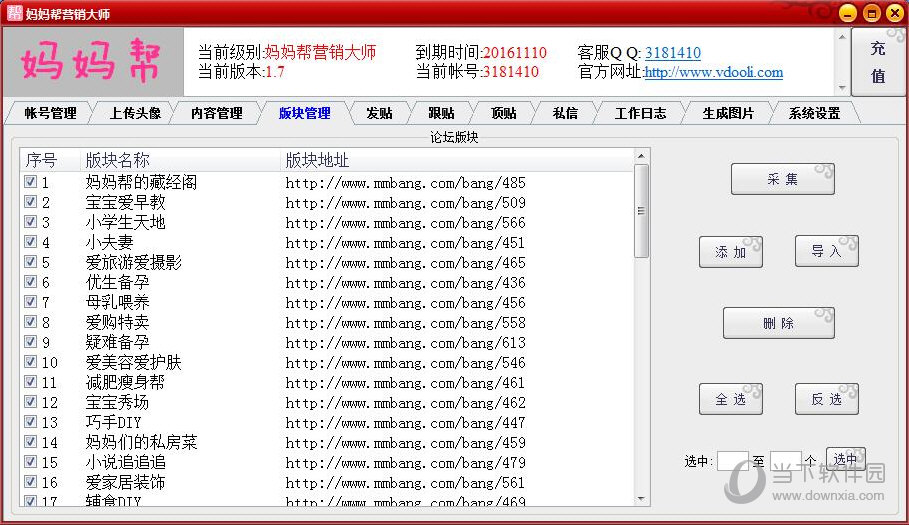Toggle checkbox for row 7 母乳喂养
Viewport: 909px width, 525px height.
click(31, 302)
